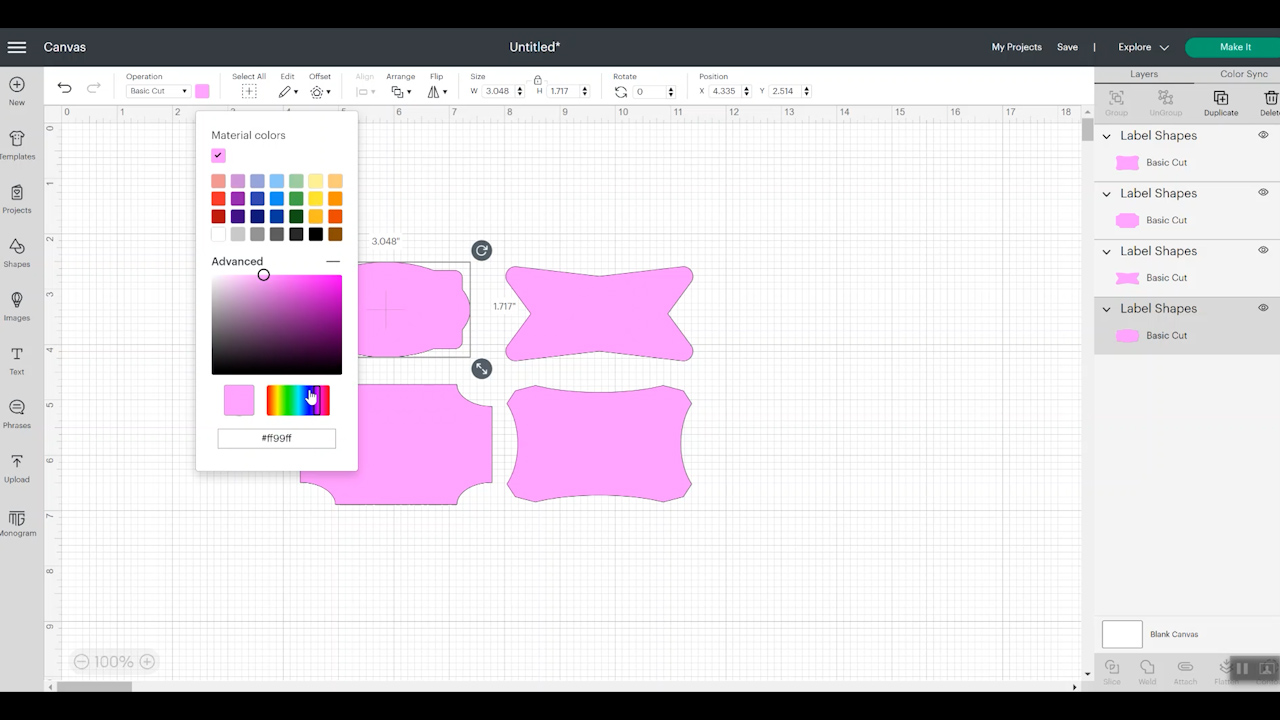Viewport: 1280px width, 720px height.
Task: Collapse the Advanced color section
Action: pos(333,261)
